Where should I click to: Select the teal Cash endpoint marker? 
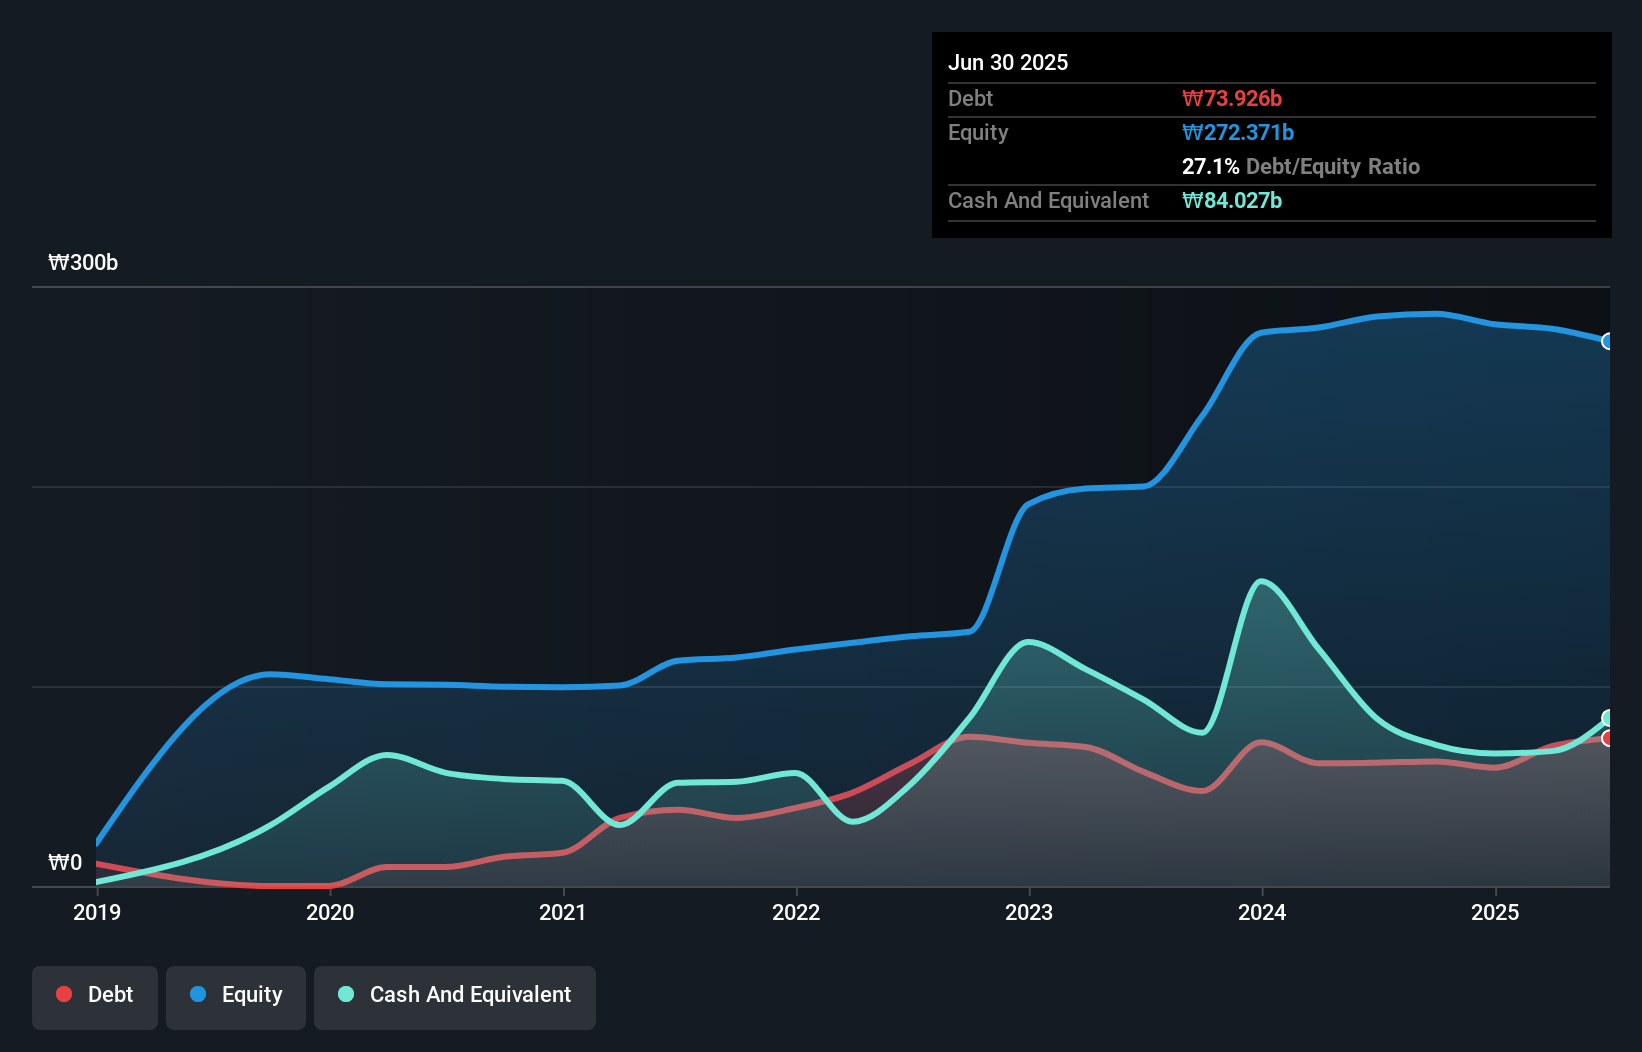(x=1608, y=718)
